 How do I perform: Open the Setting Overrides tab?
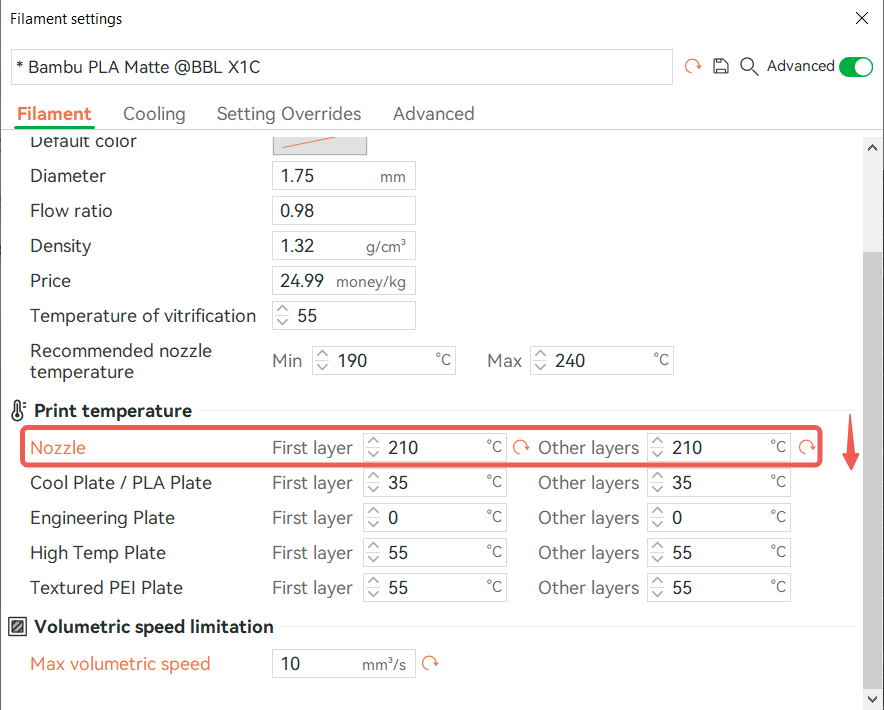coord(289,114)
